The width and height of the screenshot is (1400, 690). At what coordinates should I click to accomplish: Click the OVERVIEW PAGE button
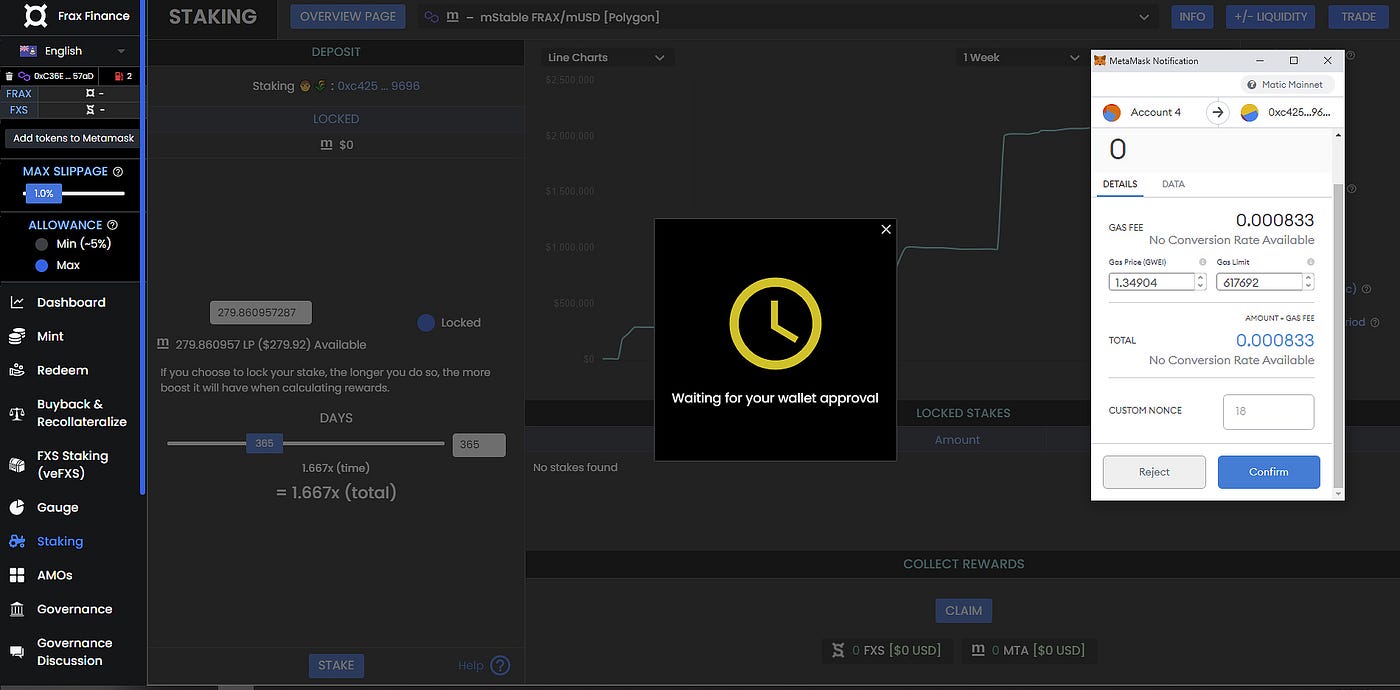pyautogui.click(x=348, y=17)
